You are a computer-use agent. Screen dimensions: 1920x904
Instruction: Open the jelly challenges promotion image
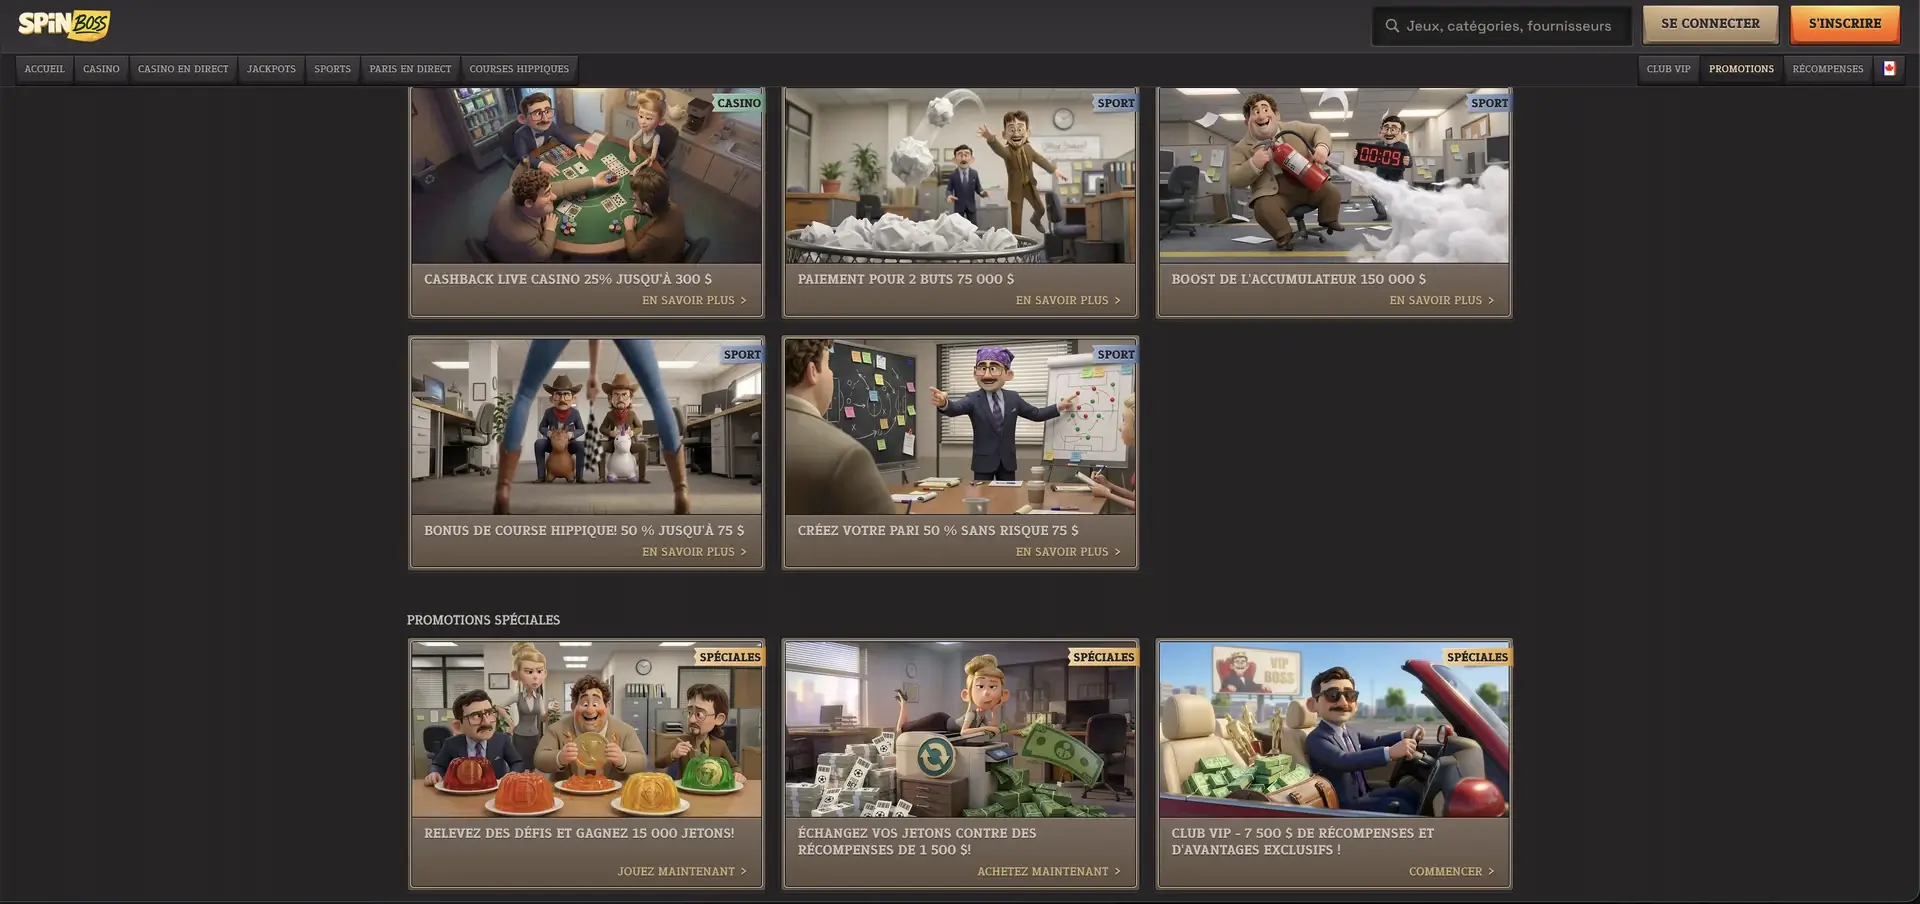(586, 730)
